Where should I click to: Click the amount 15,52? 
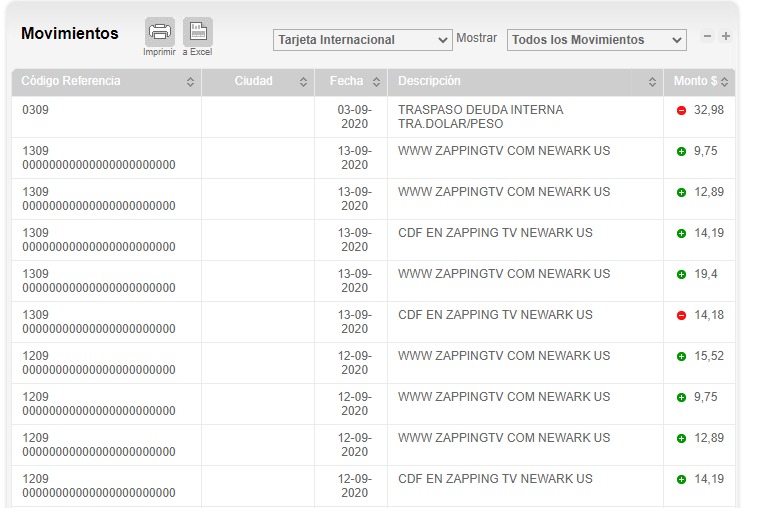coord(709,355)
